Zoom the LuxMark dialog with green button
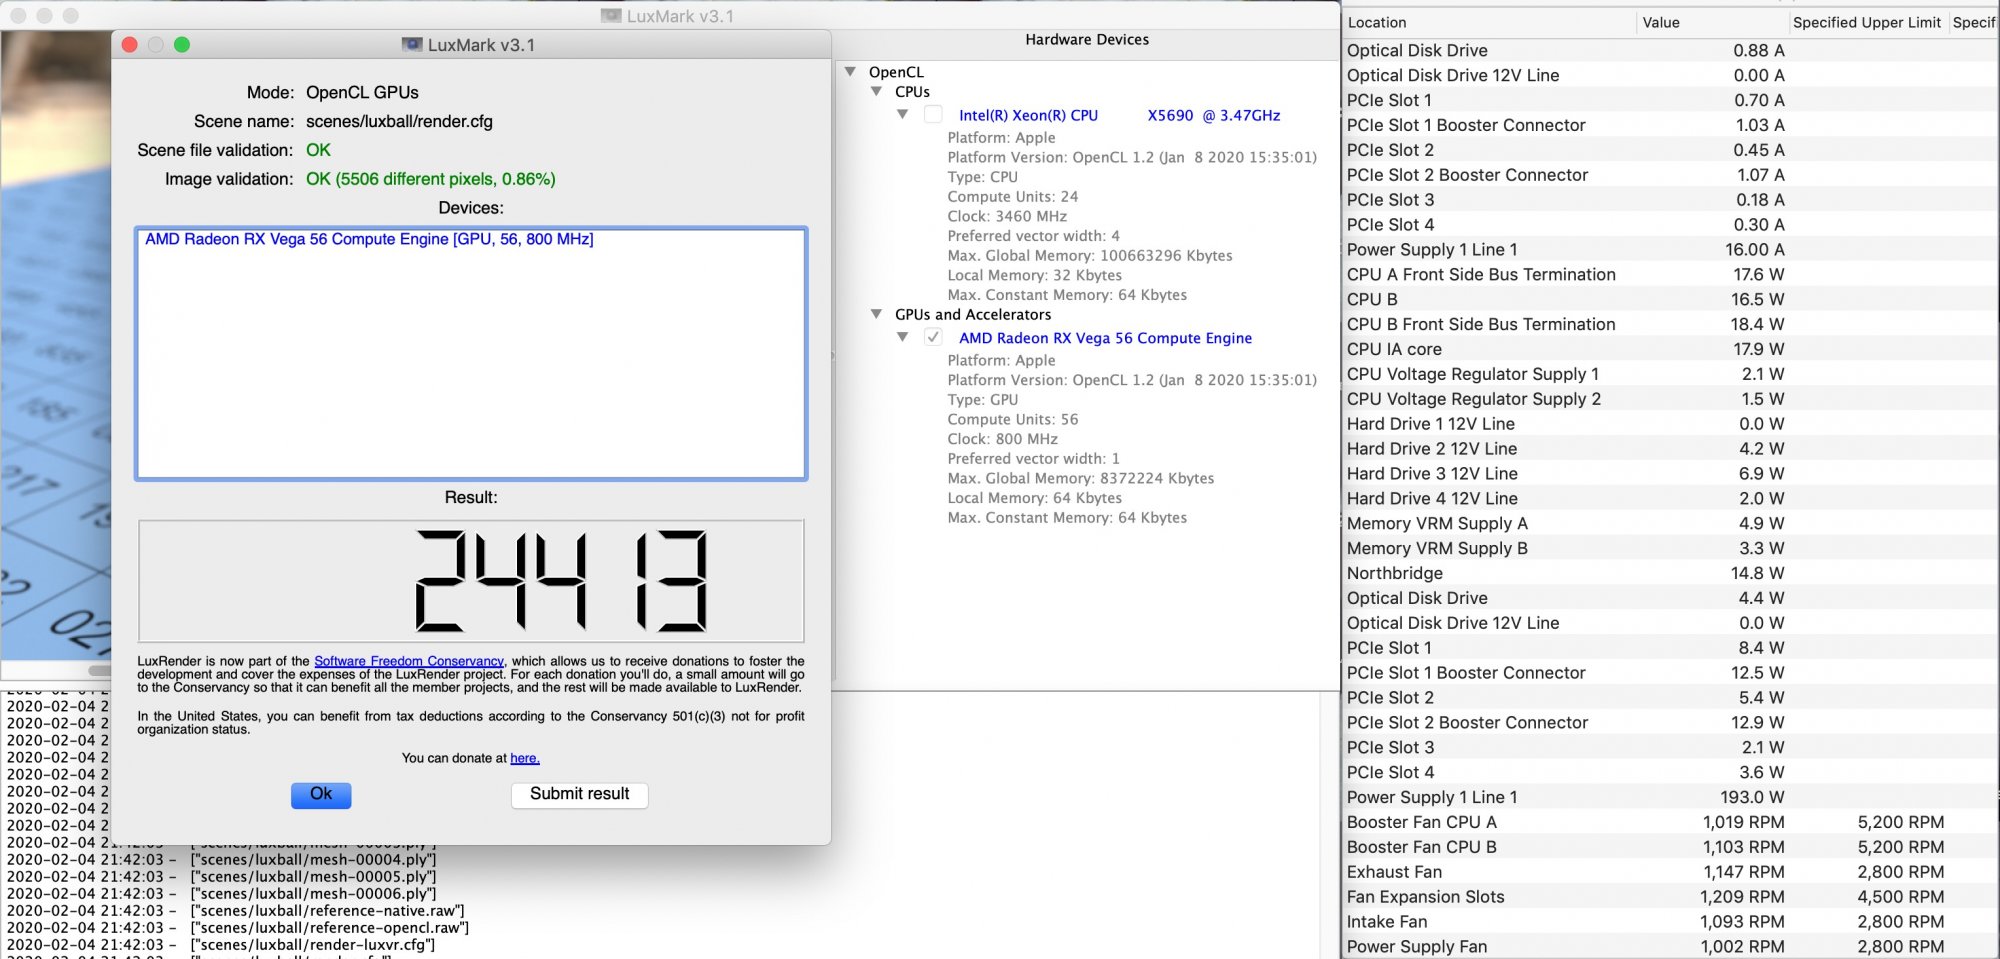2000x959 pixels. pyautogui.click(x=182, y=45)
